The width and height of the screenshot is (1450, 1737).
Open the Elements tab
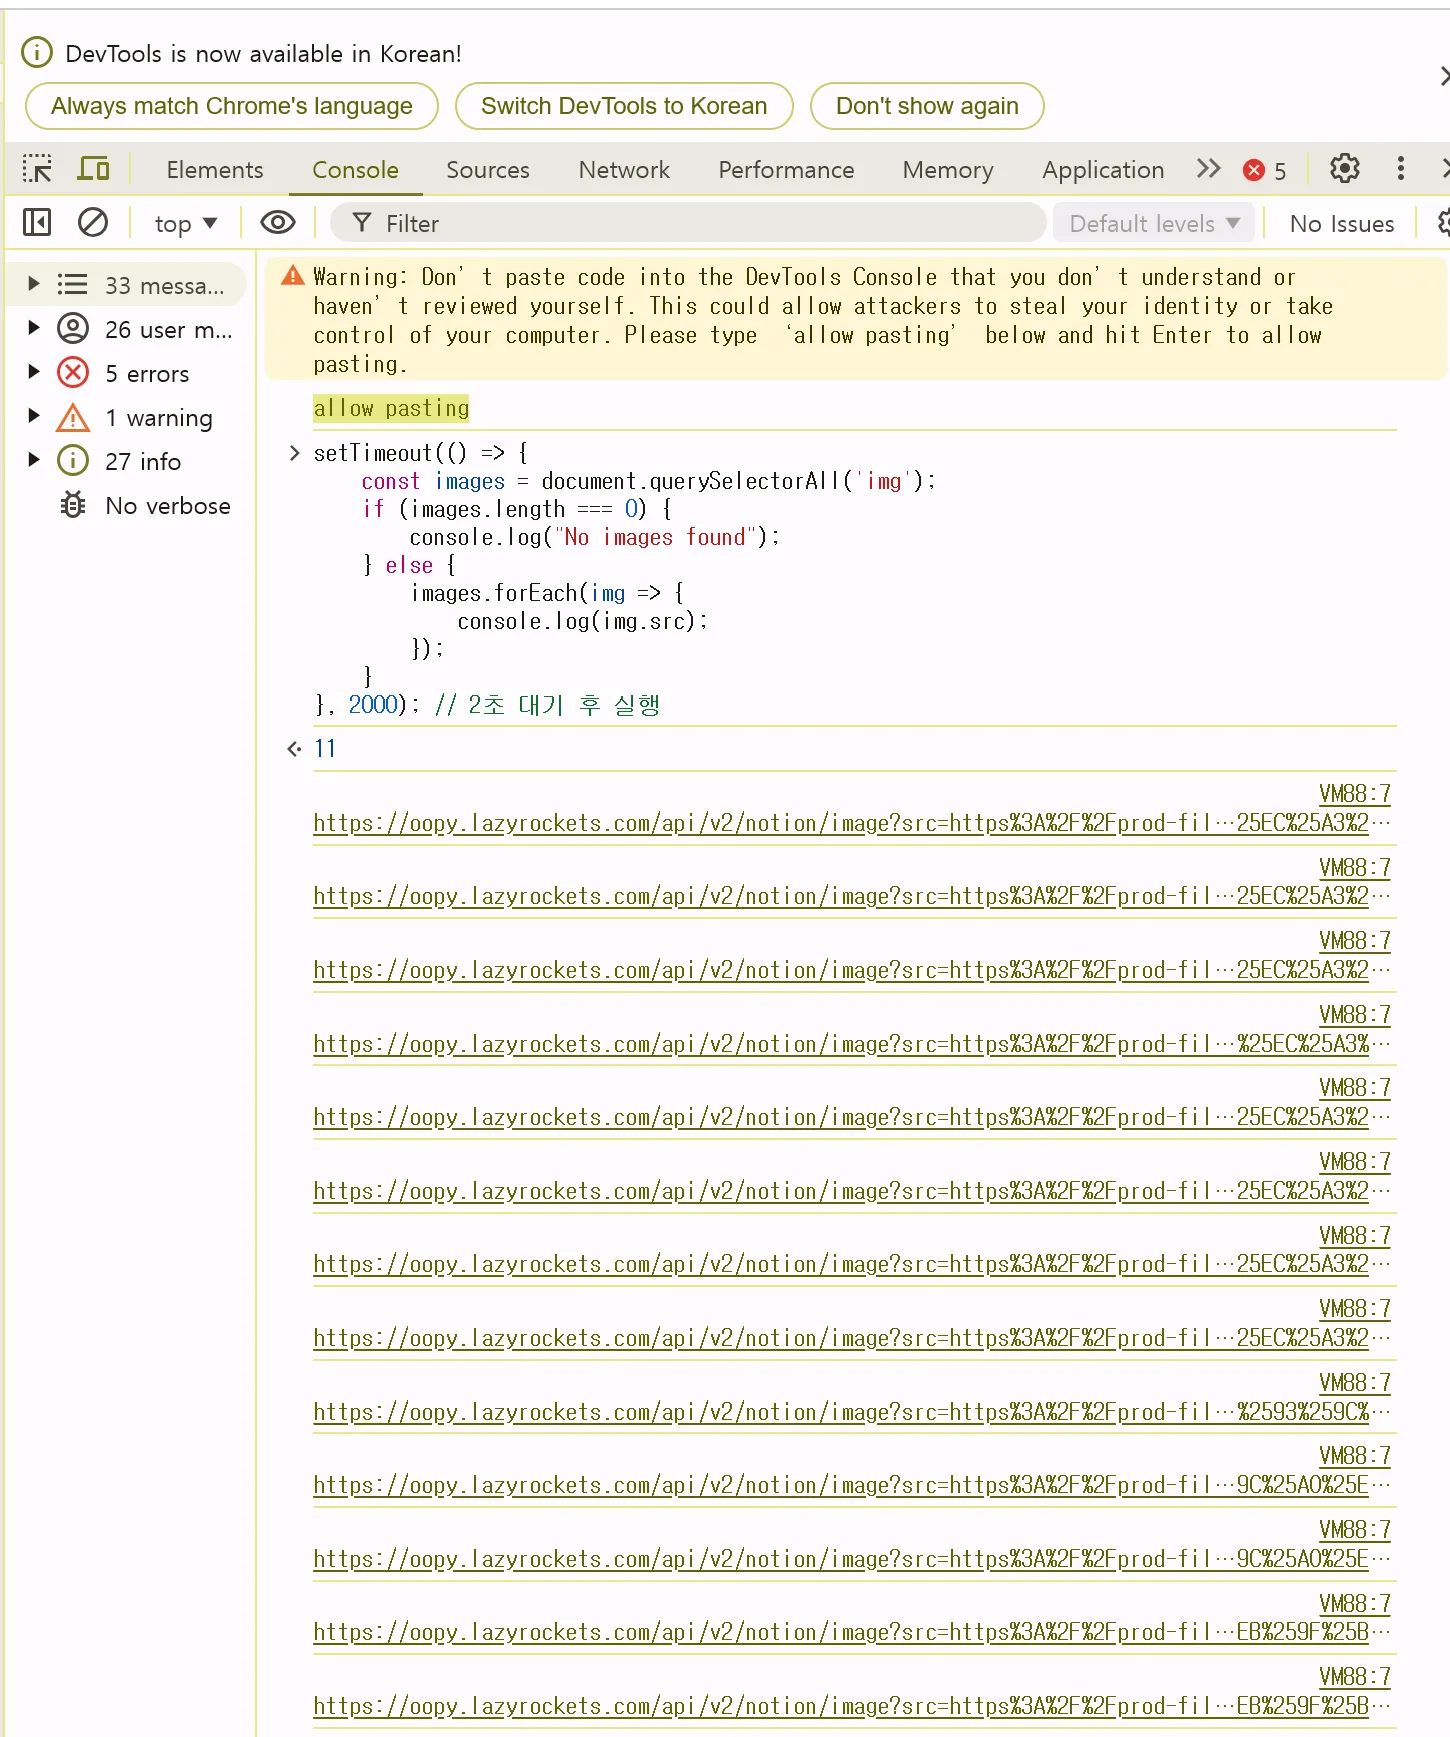tap(214, 170)
